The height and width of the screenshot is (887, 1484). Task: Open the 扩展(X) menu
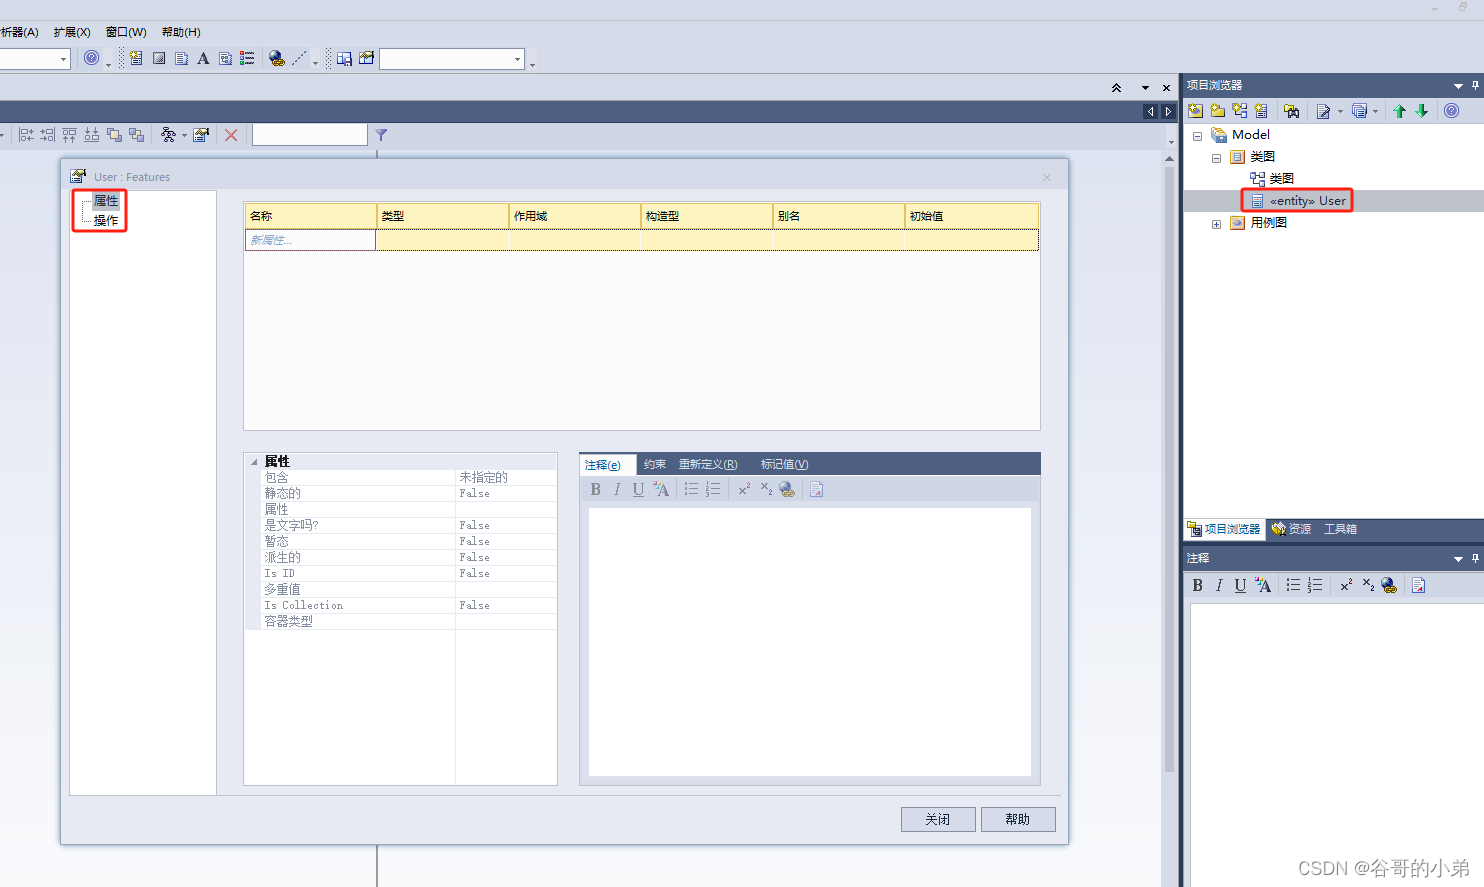pyautogui.click(x=72, y=32)
